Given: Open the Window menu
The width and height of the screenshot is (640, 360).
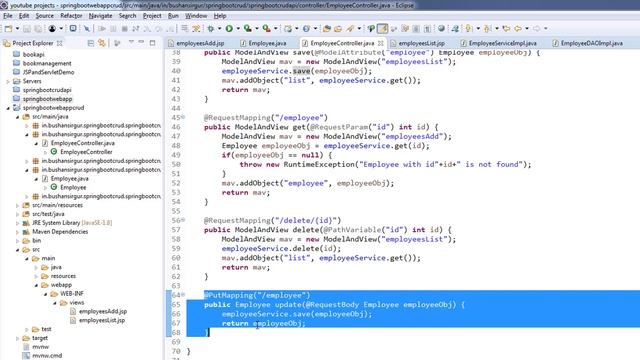Looking at the screenshot, I should tap(196, 16).
